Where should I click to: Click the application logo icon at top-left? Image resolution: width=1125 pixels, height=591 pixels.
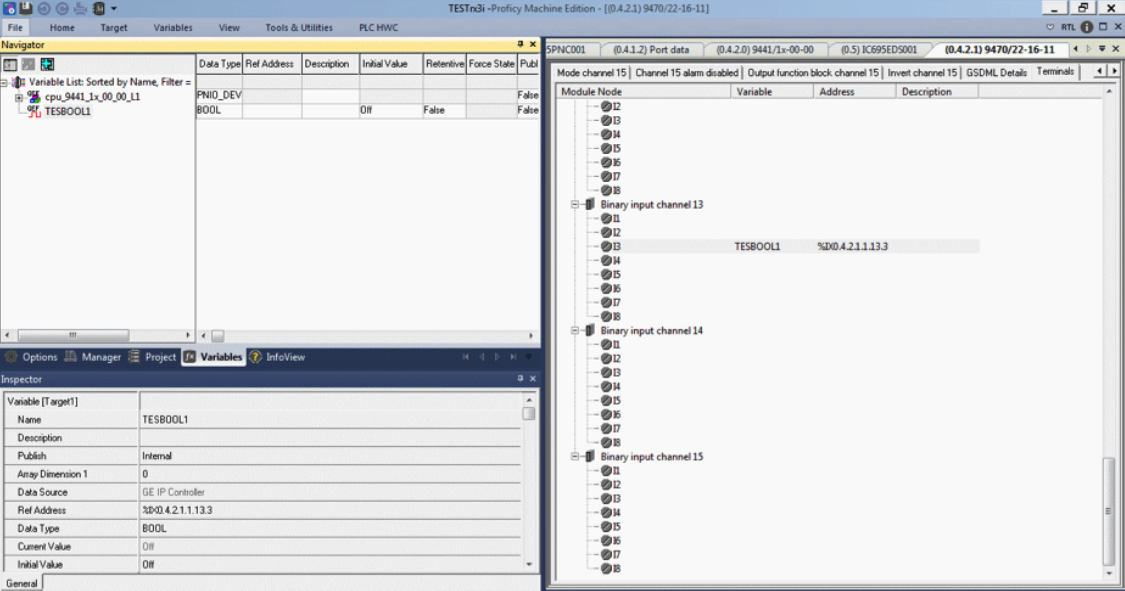pos(9,8)
